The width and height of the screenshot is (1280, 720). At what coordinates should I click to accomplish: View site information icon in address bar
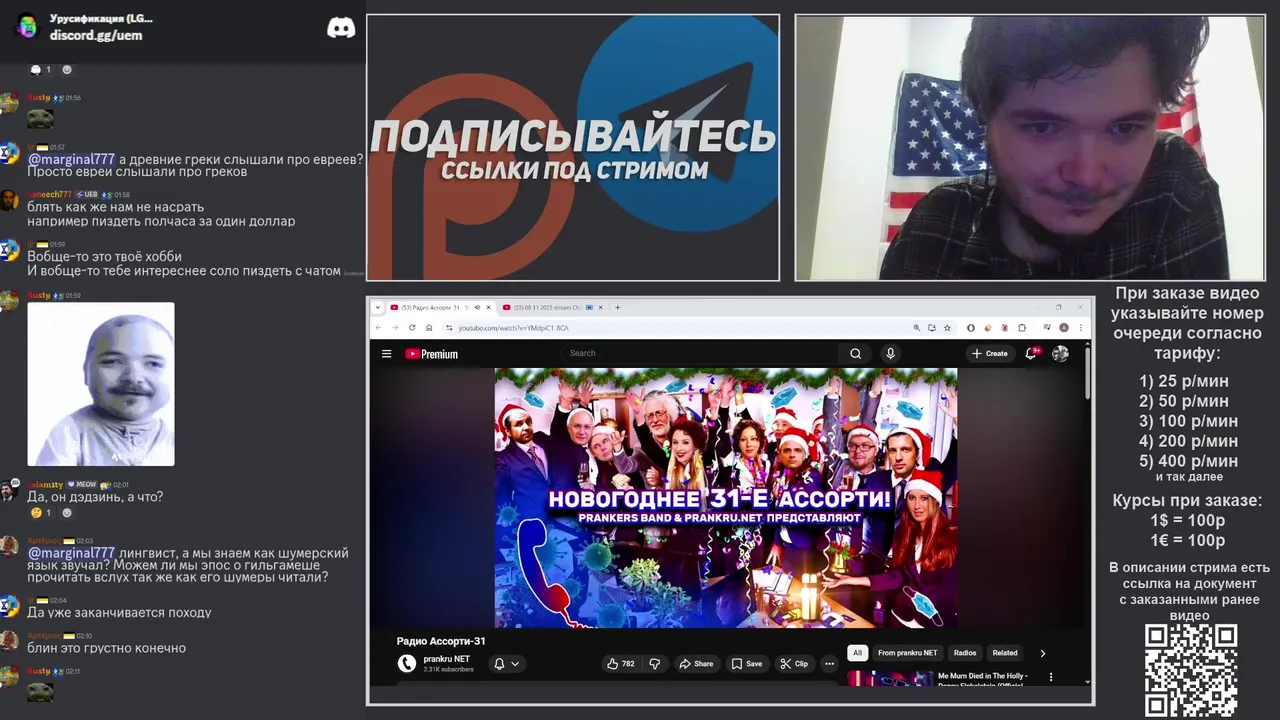449,327
